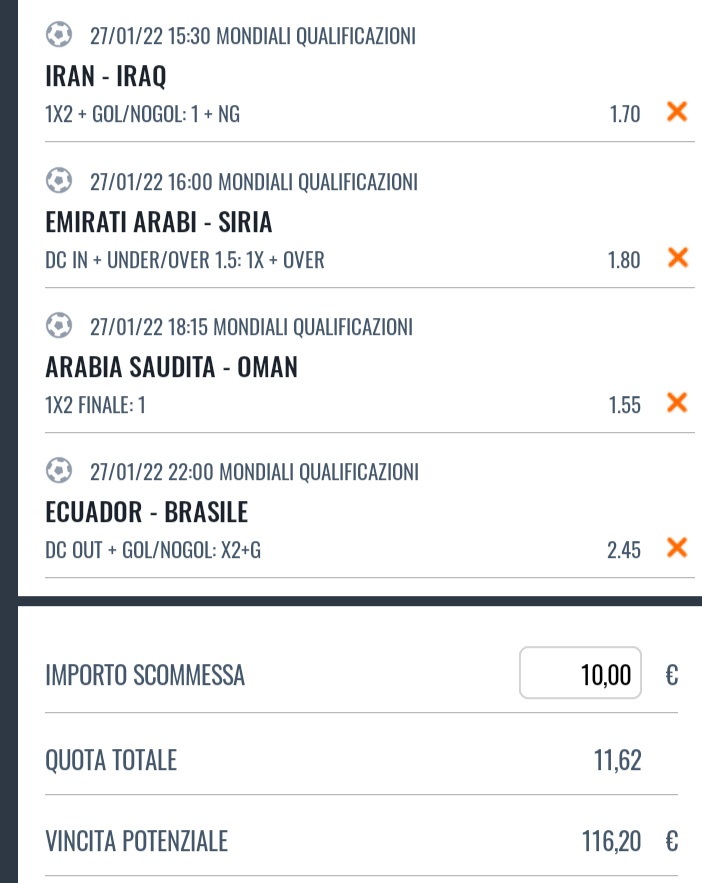Screen dimensions: 702x883
Task: Select the 1.70 odds value
Action: click(625, 114)
